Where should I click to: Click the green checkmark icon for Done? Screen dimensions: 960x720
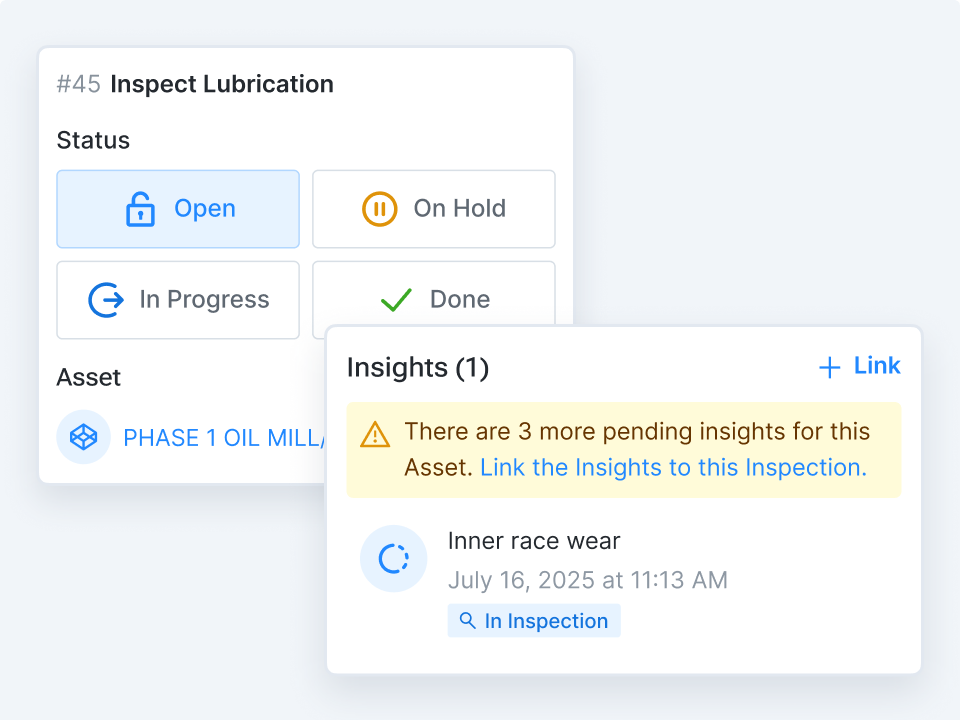pyautogui.click(x=396, y=300)
